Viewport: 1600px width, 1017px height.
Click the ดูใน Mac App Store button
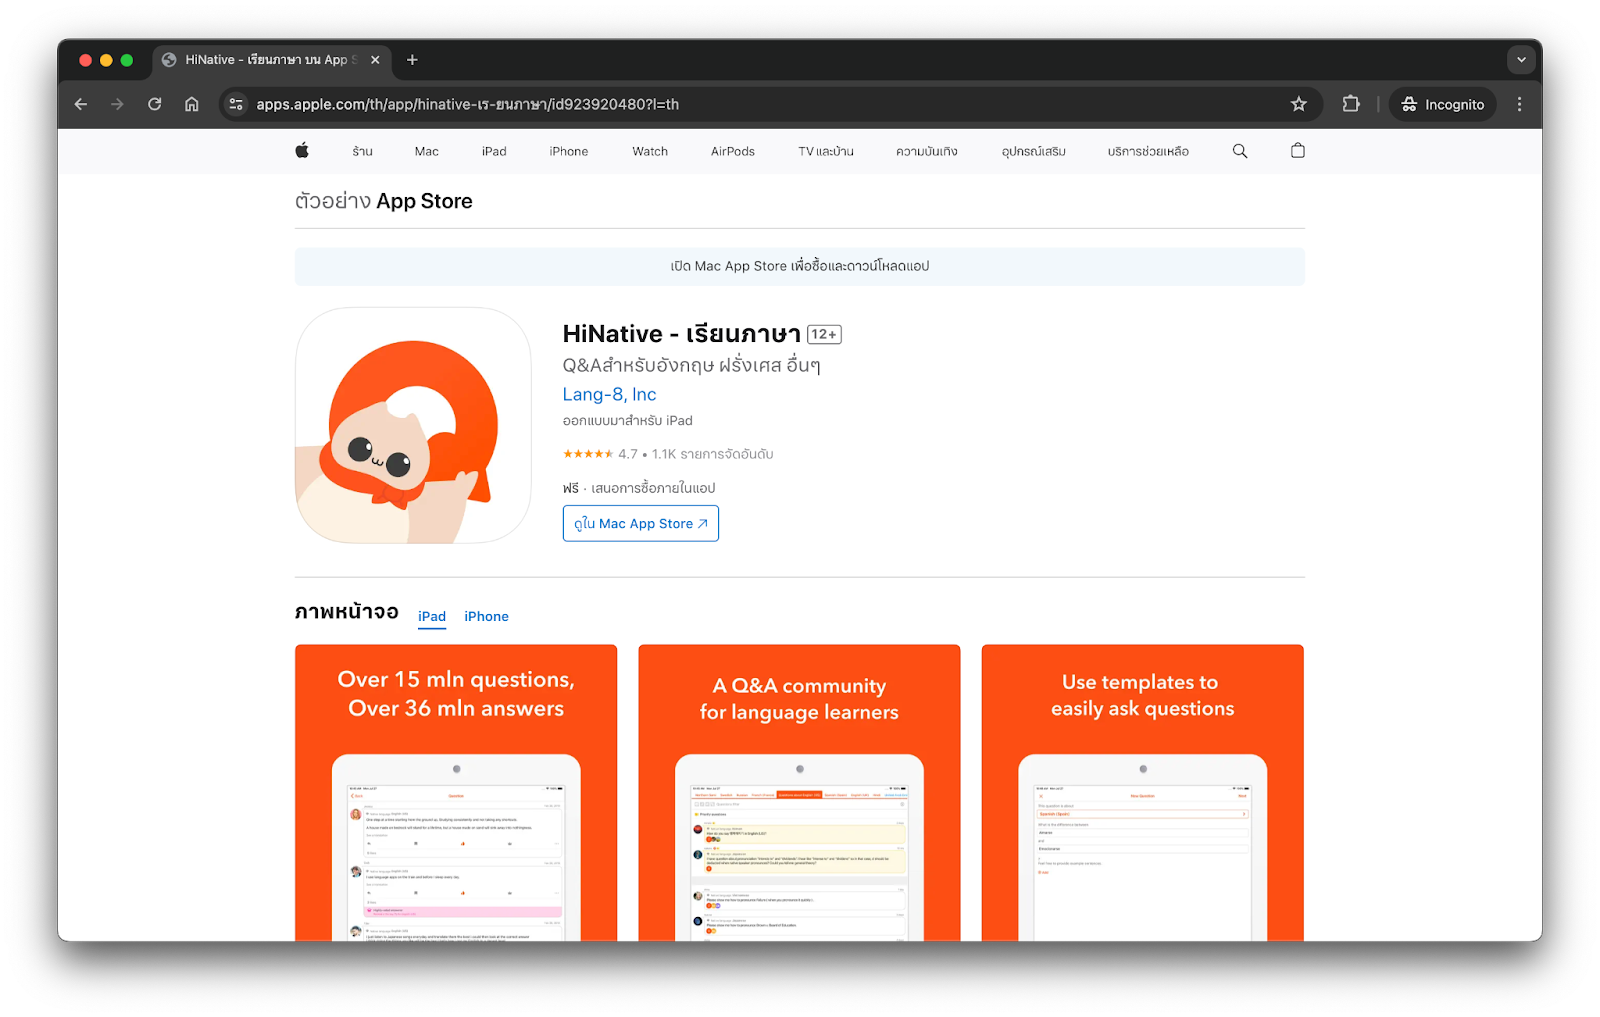[x=641, y=523]
